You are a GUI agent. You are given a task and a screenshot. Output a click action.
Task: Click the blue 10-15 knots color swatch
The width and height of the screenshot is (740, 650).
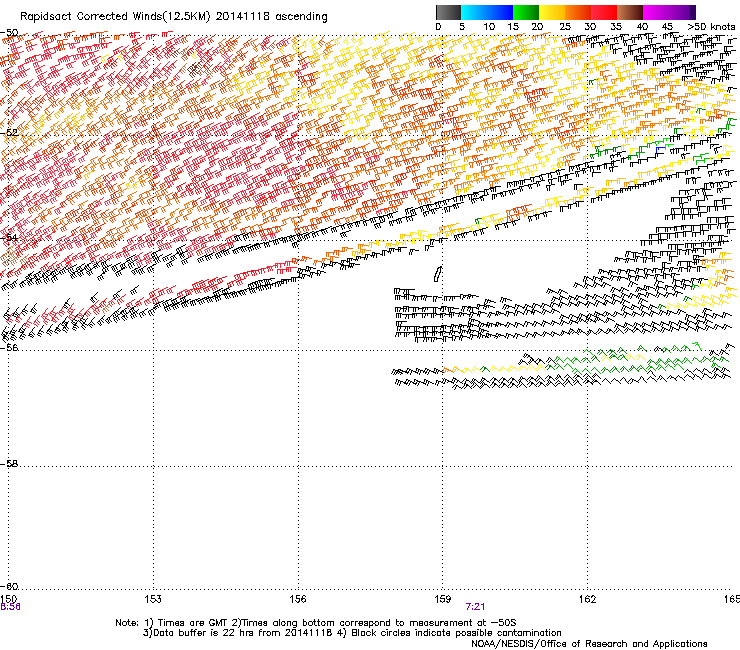500,12
